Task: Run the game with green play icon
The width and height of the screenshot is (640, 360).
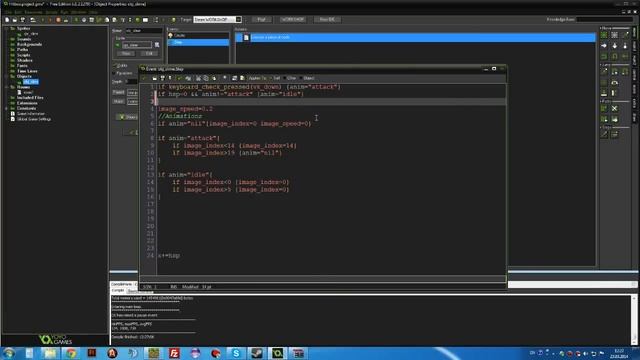Action: tap(43, 20)
